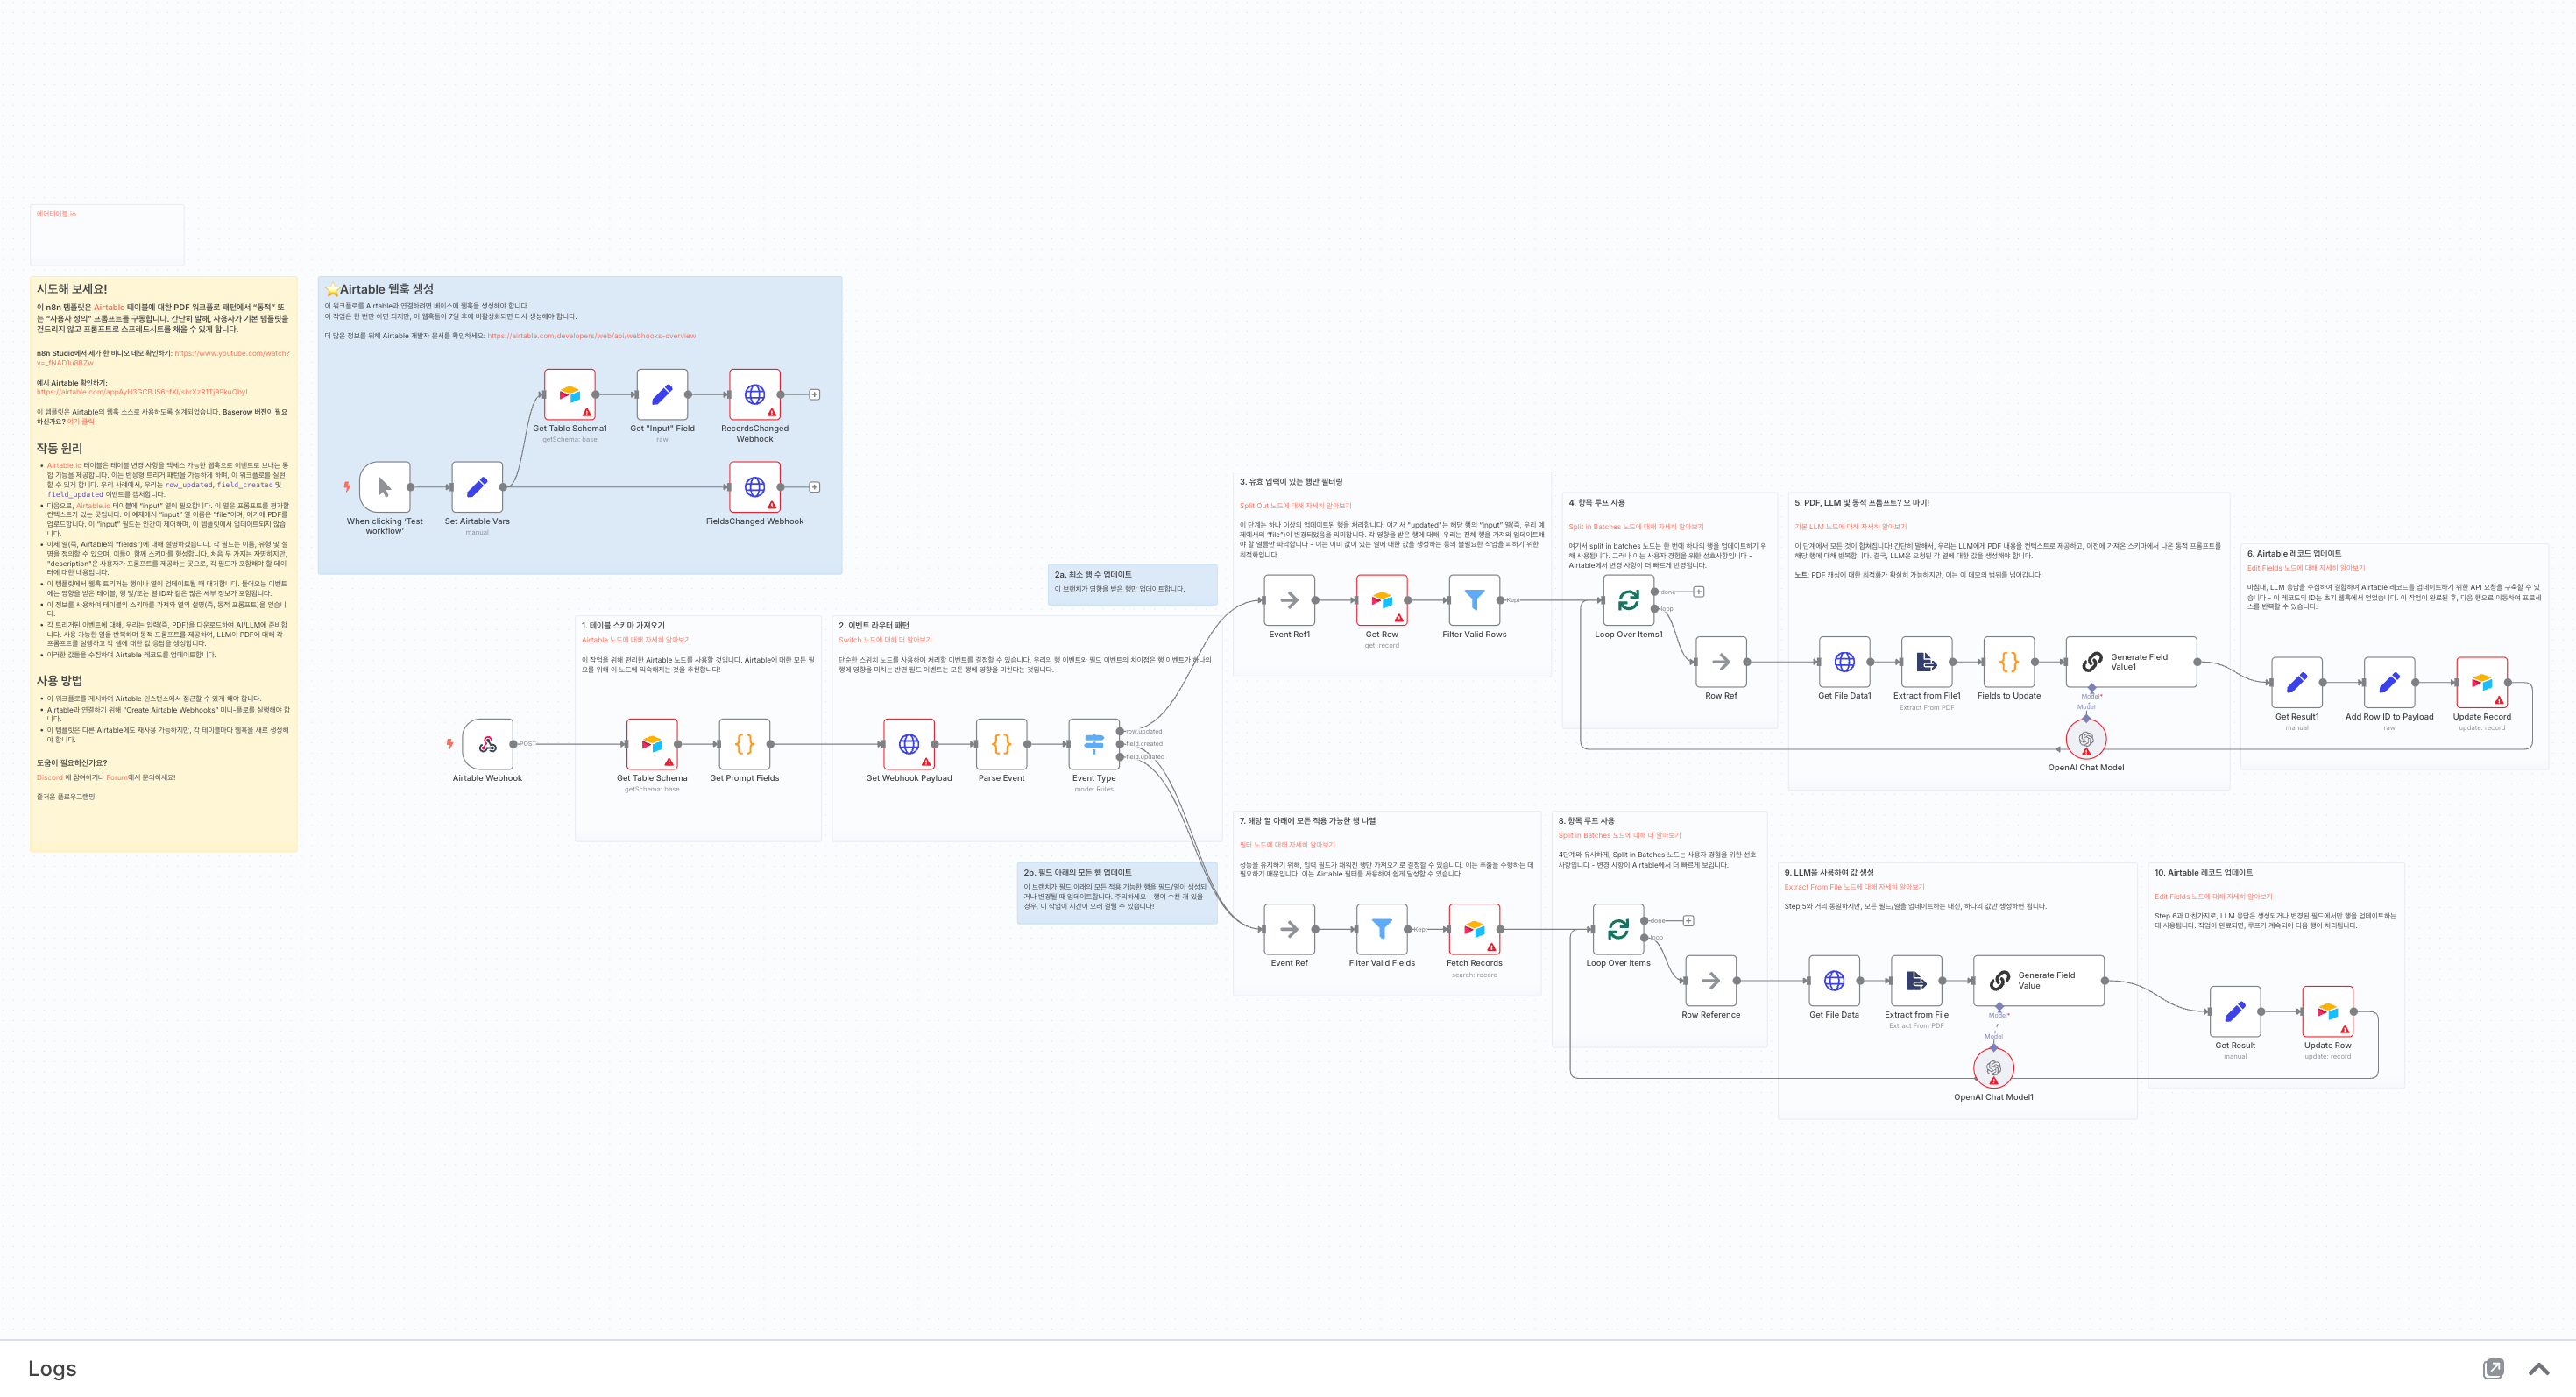Select the Event Ref1 node
The width and height of the screenshot is (2576, 1397).
tap(1289, 600)
